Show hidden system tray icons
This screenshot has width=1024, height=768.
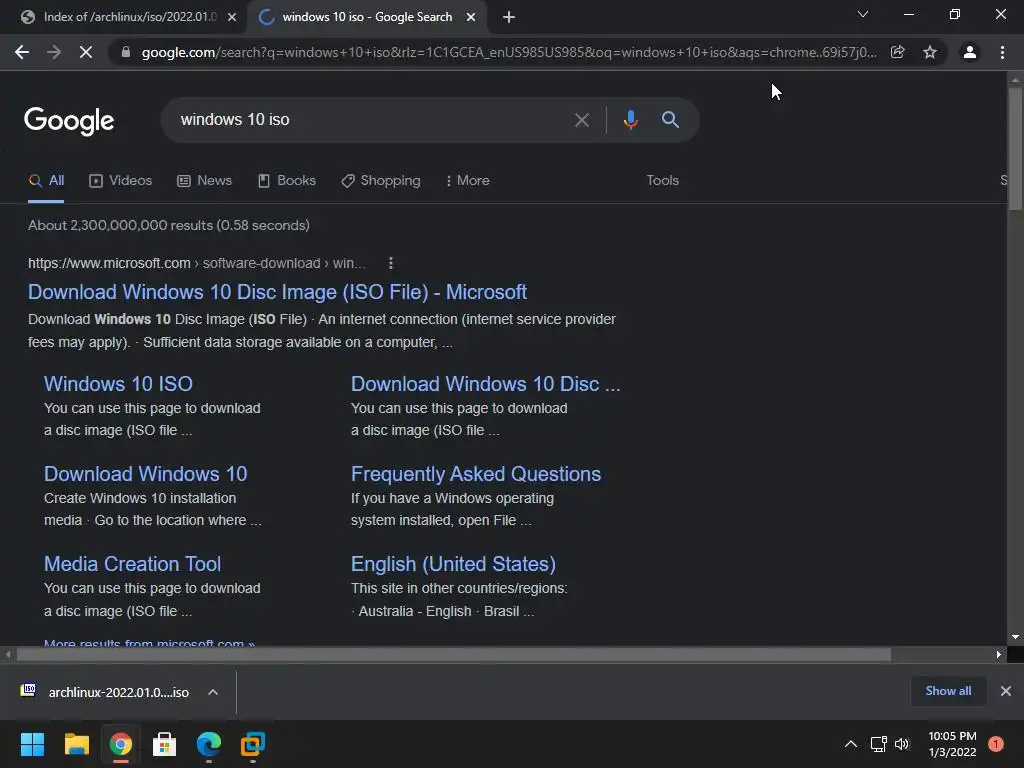[851, 744]
